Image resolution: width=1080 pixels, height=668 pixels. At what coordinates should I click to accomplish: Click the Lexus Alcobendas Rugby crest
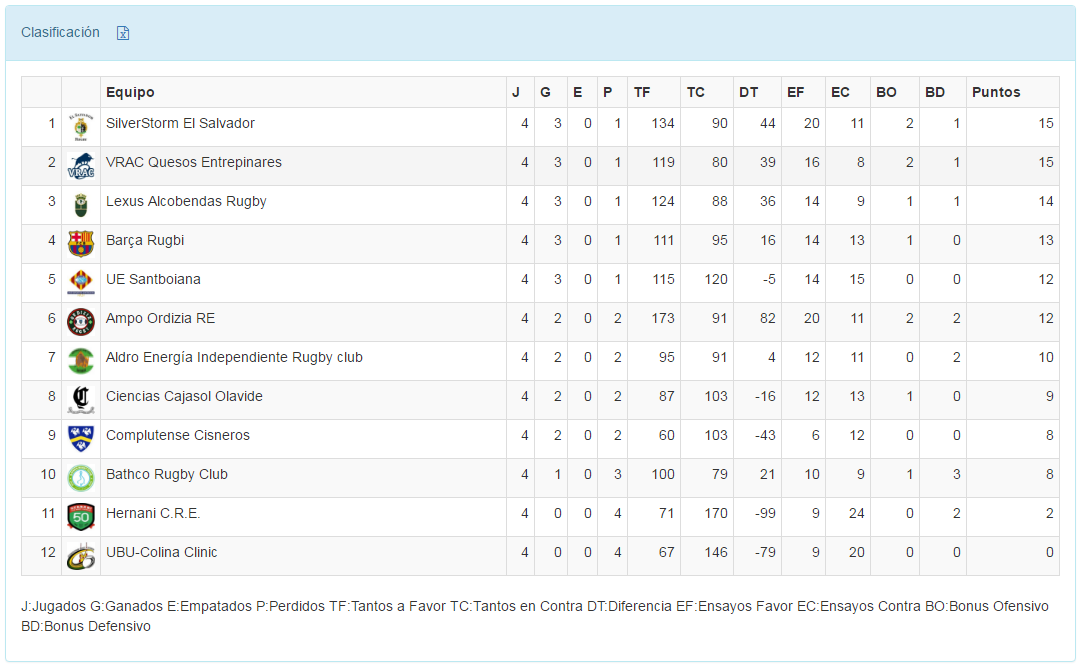80,205
